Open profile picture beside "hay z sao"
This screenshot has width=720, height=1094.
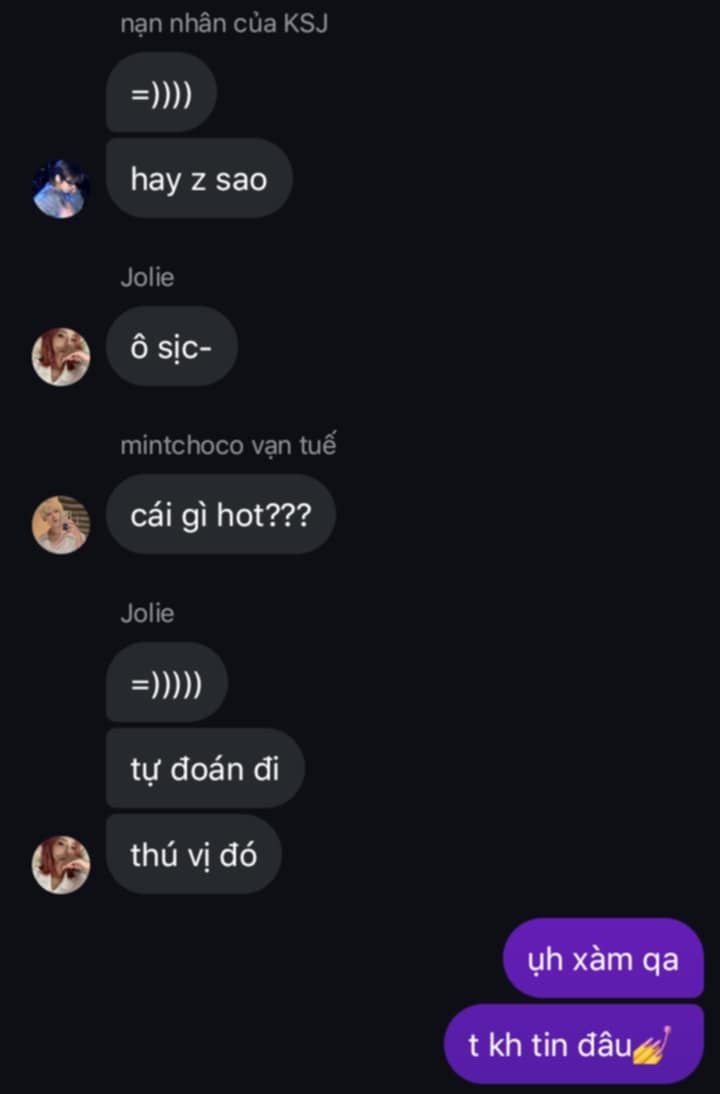click(x=61, y=189)
